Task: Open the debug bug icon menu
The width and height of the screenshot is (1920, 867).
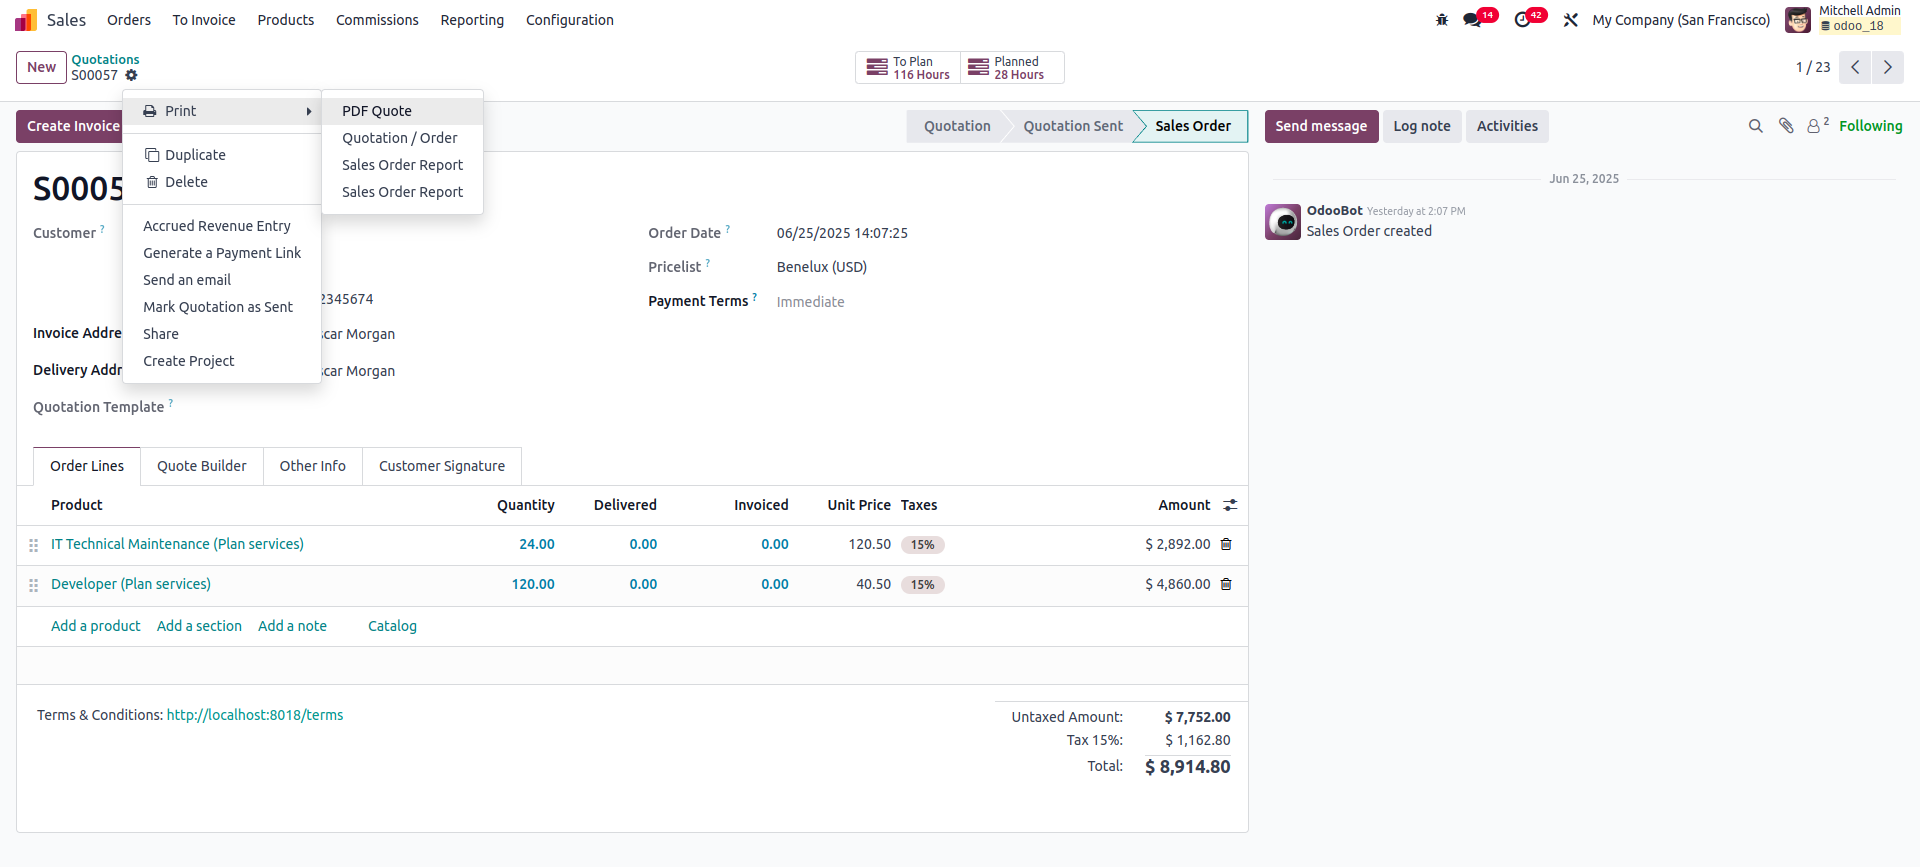Action: coord(1442,20)
